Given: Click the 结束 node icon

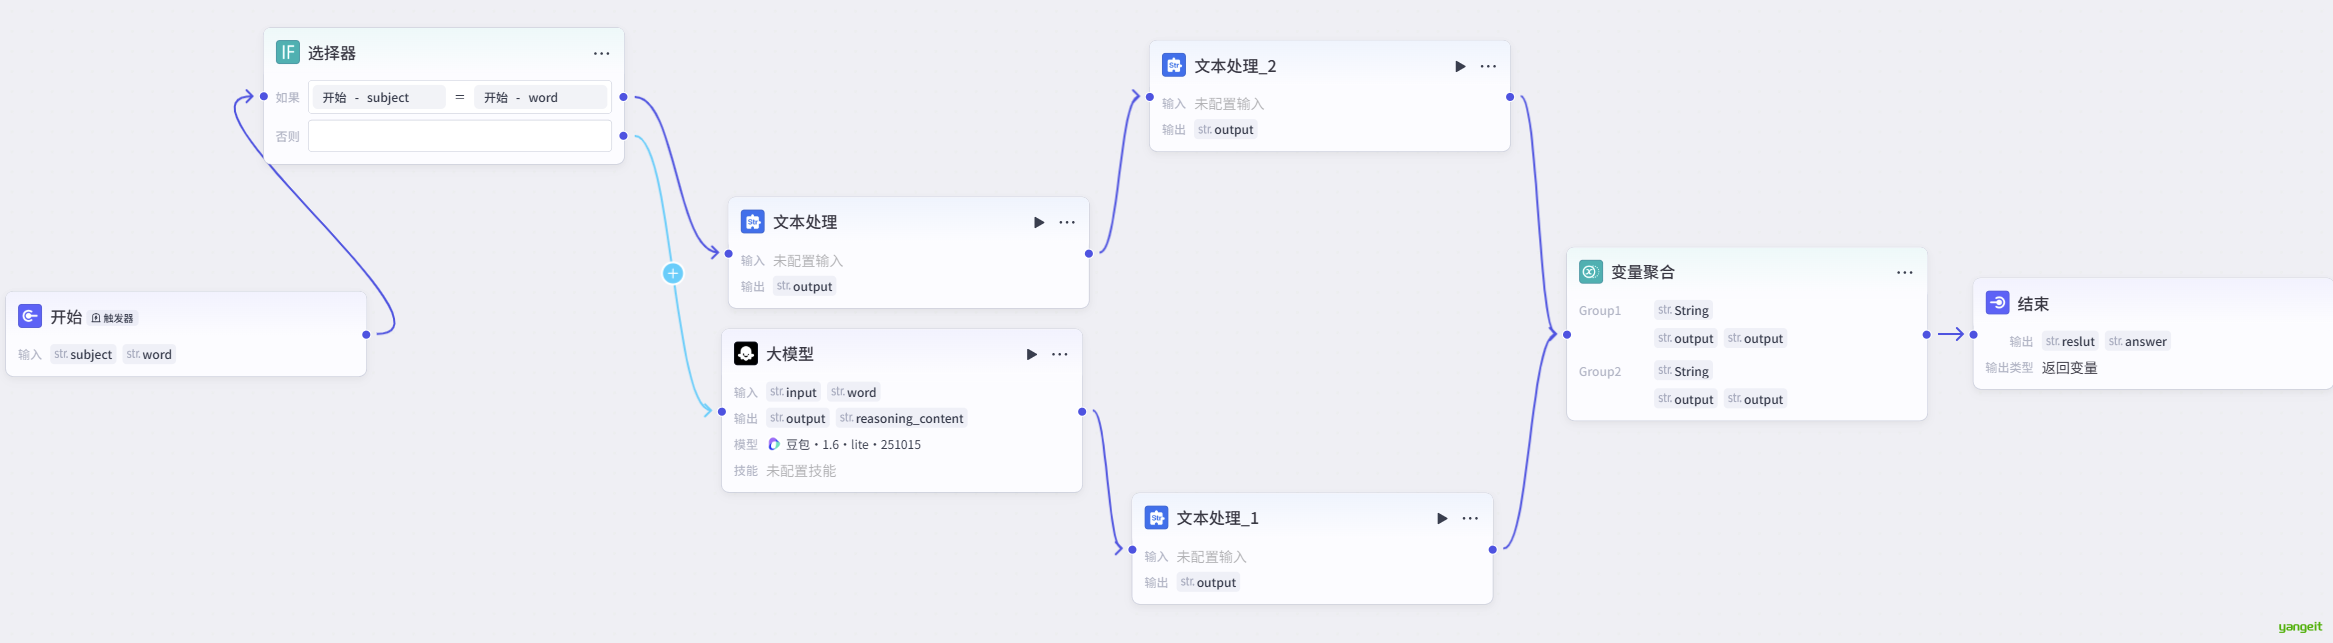Looking at the screenshot, I should click(1997, 303).
